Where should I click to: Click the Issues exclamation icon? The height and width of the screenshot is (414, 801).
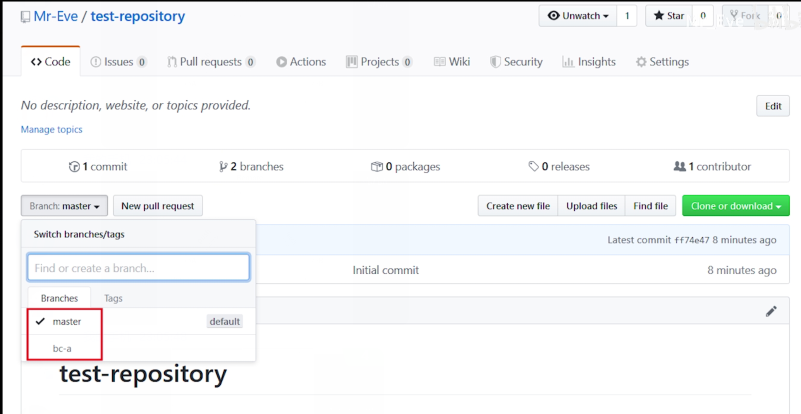(x=96, y=62)
